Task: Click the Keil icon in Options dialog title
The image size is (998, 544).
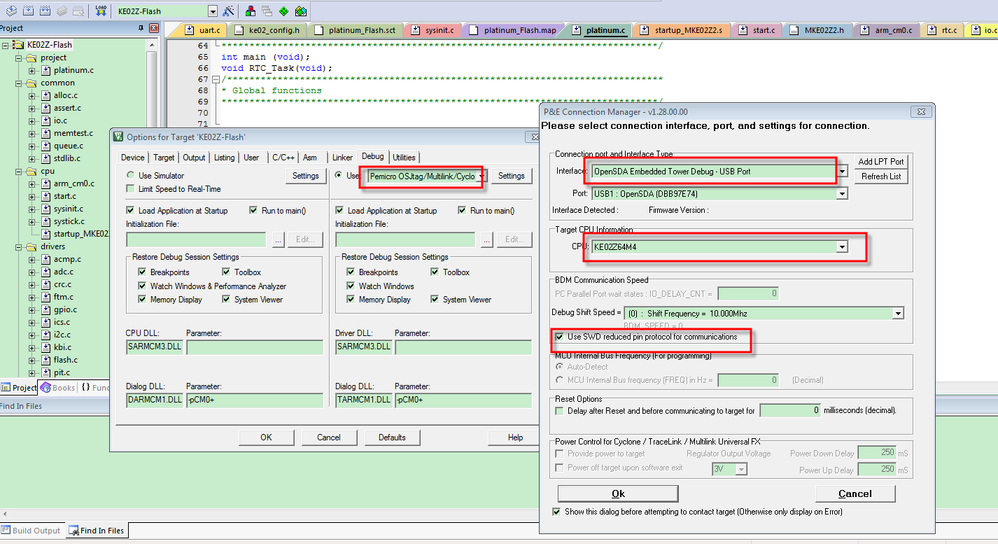Action: [x=118, y=137]
